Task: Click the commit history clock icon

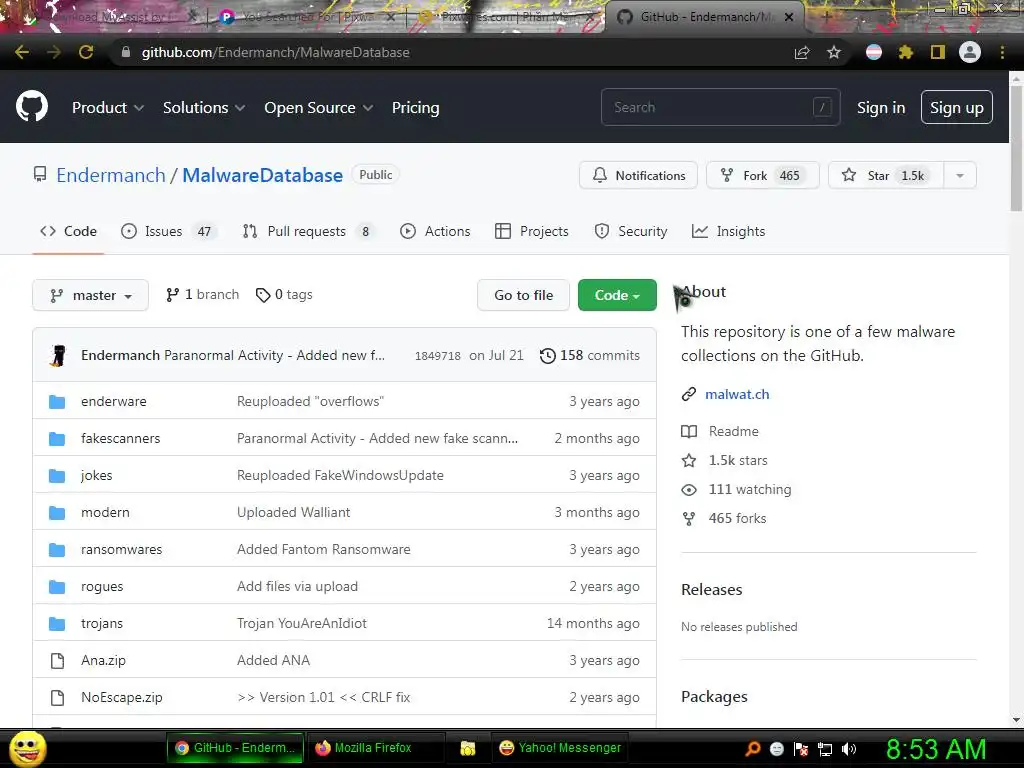Action: [x=547, y=355]
